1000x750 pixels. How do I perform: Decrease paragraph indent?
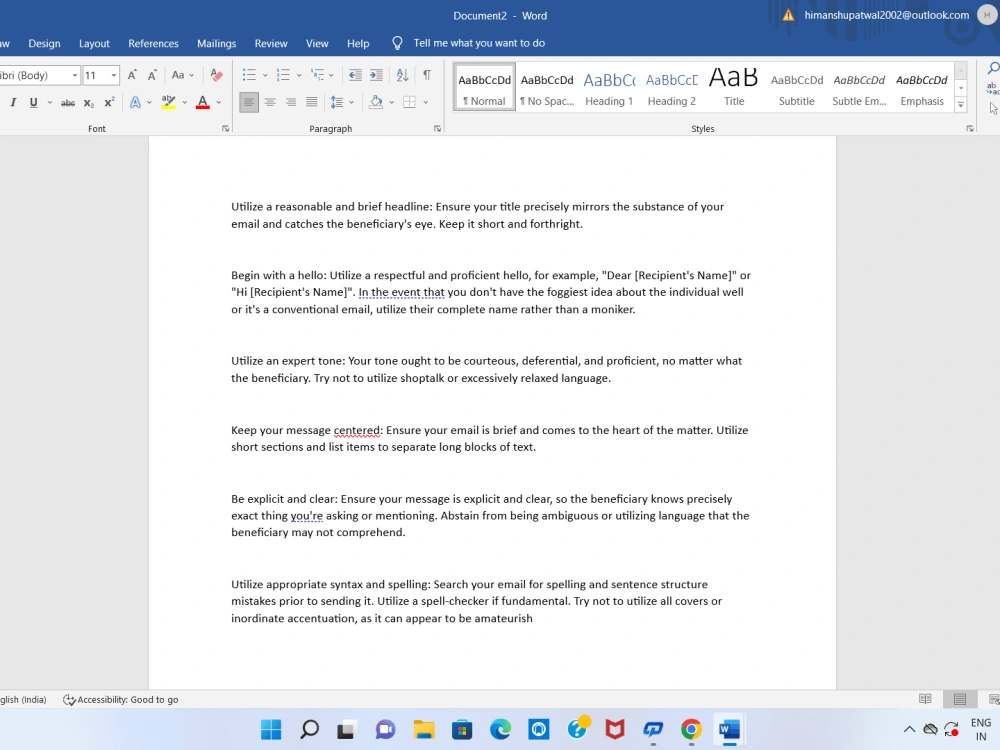355,75
